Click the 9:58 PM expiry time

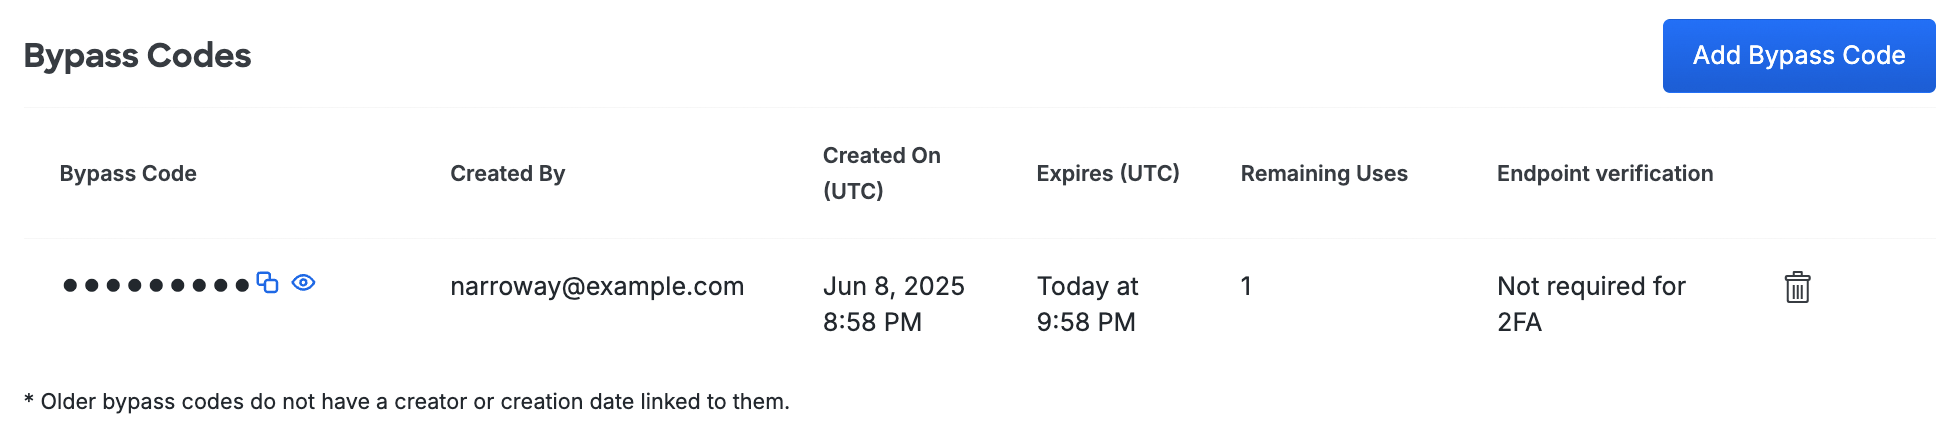(x=1086, y=323)
